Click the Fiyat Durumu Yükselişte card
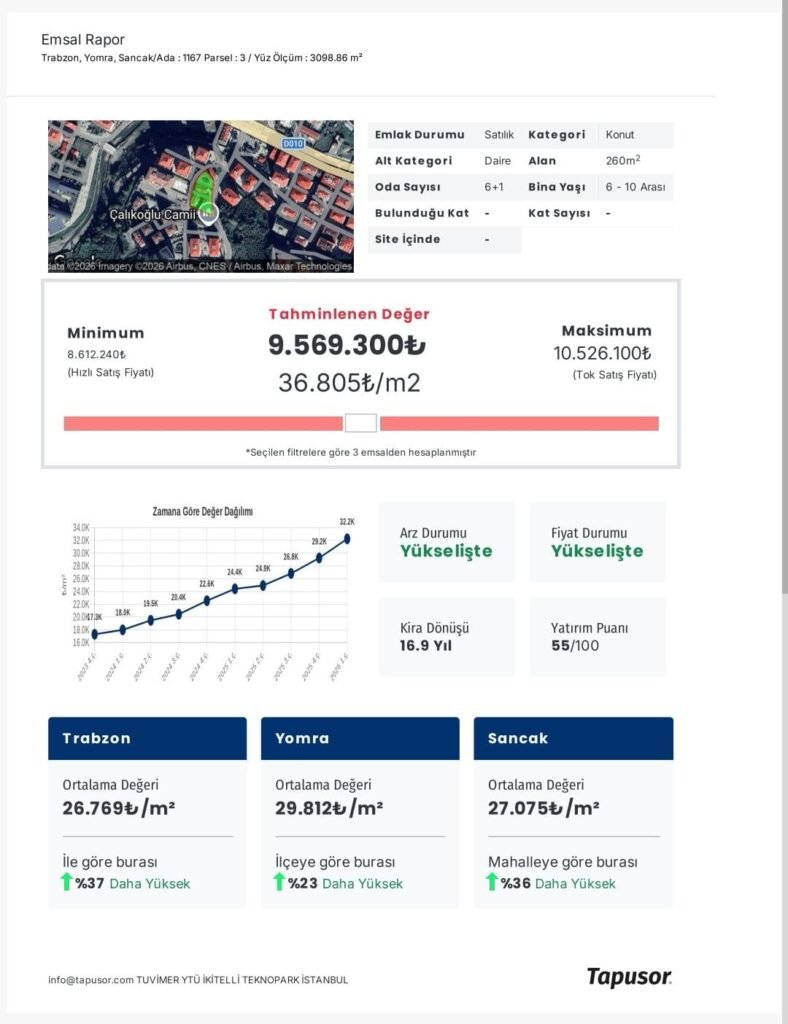The height and width of the screenshot is (1024, 788). click(598, 542)
